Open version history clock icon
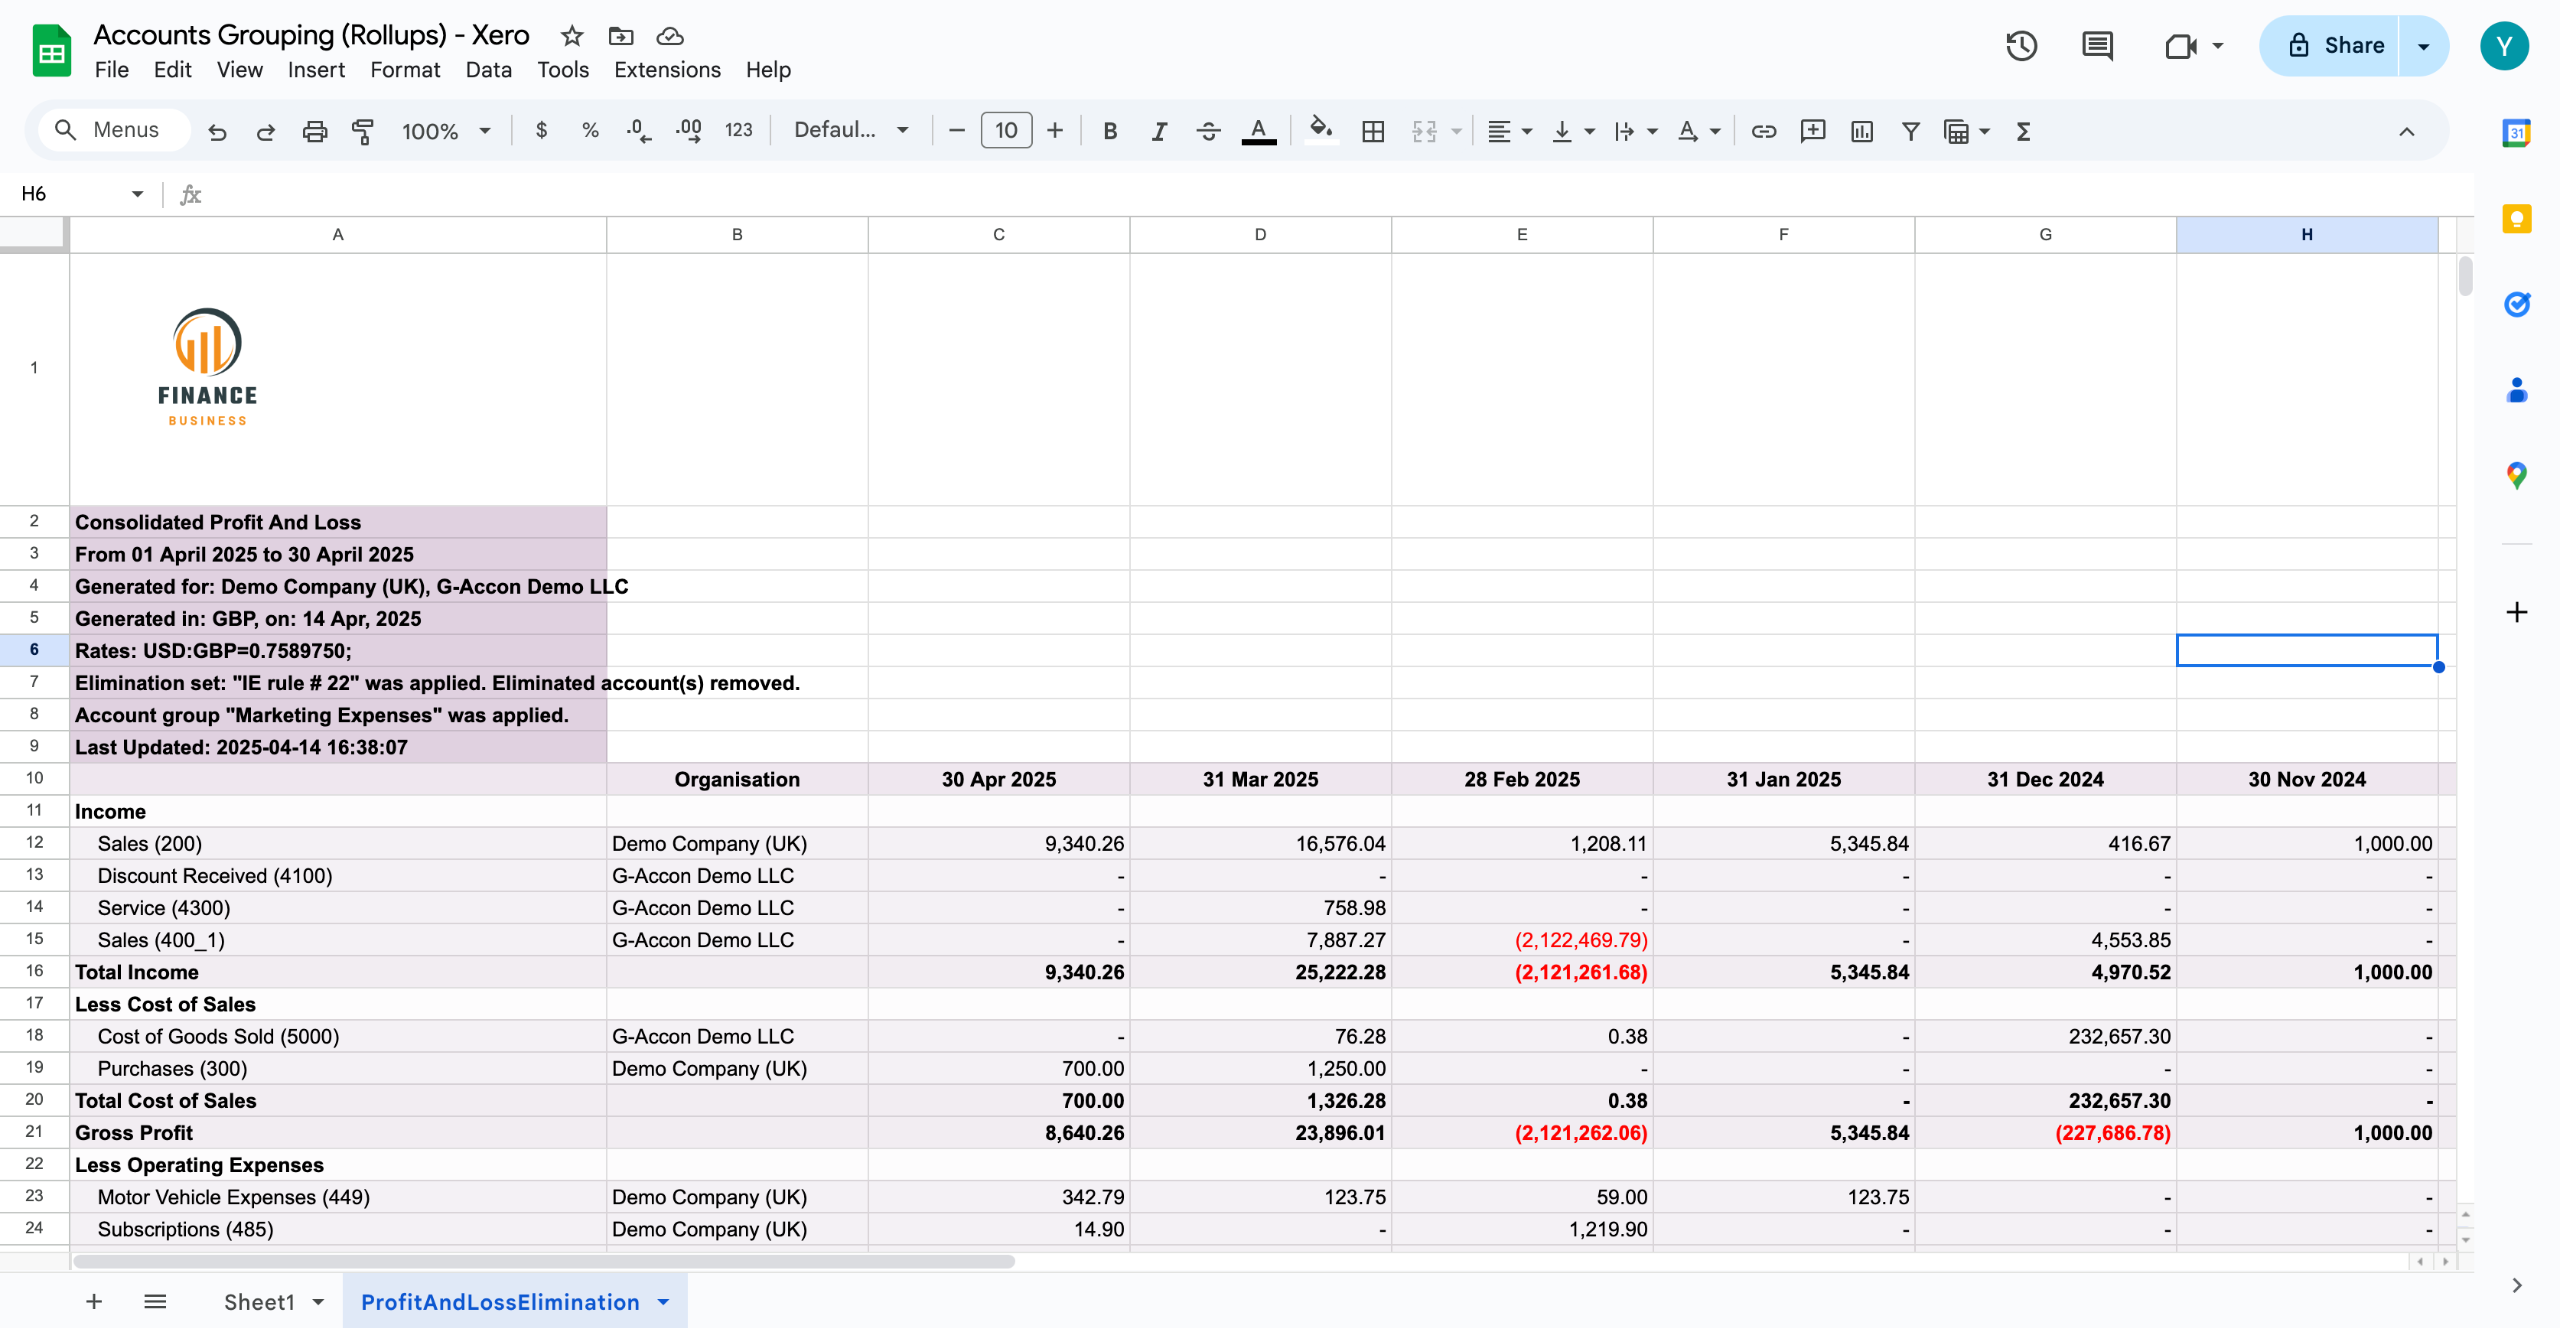This screenshot has height=1328, width=2560. pyautogui.click(x=2021, y=46)
